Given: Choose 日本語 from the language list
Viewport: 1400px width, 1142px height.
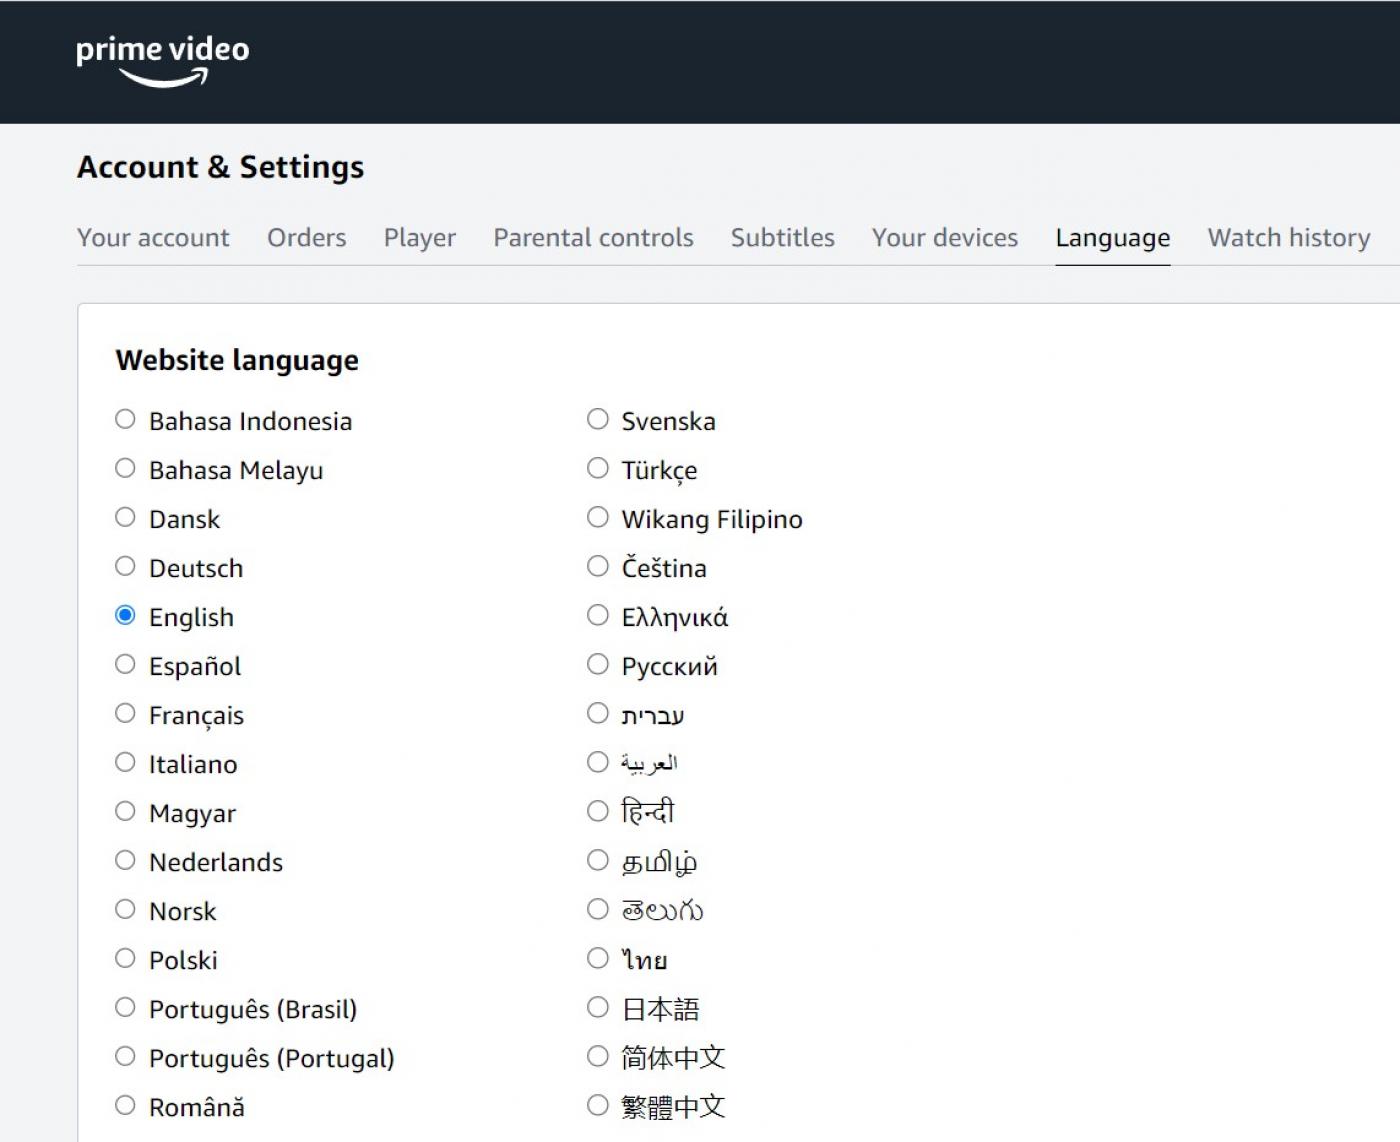Looking at the screenshot, I should coord(598,1006).
